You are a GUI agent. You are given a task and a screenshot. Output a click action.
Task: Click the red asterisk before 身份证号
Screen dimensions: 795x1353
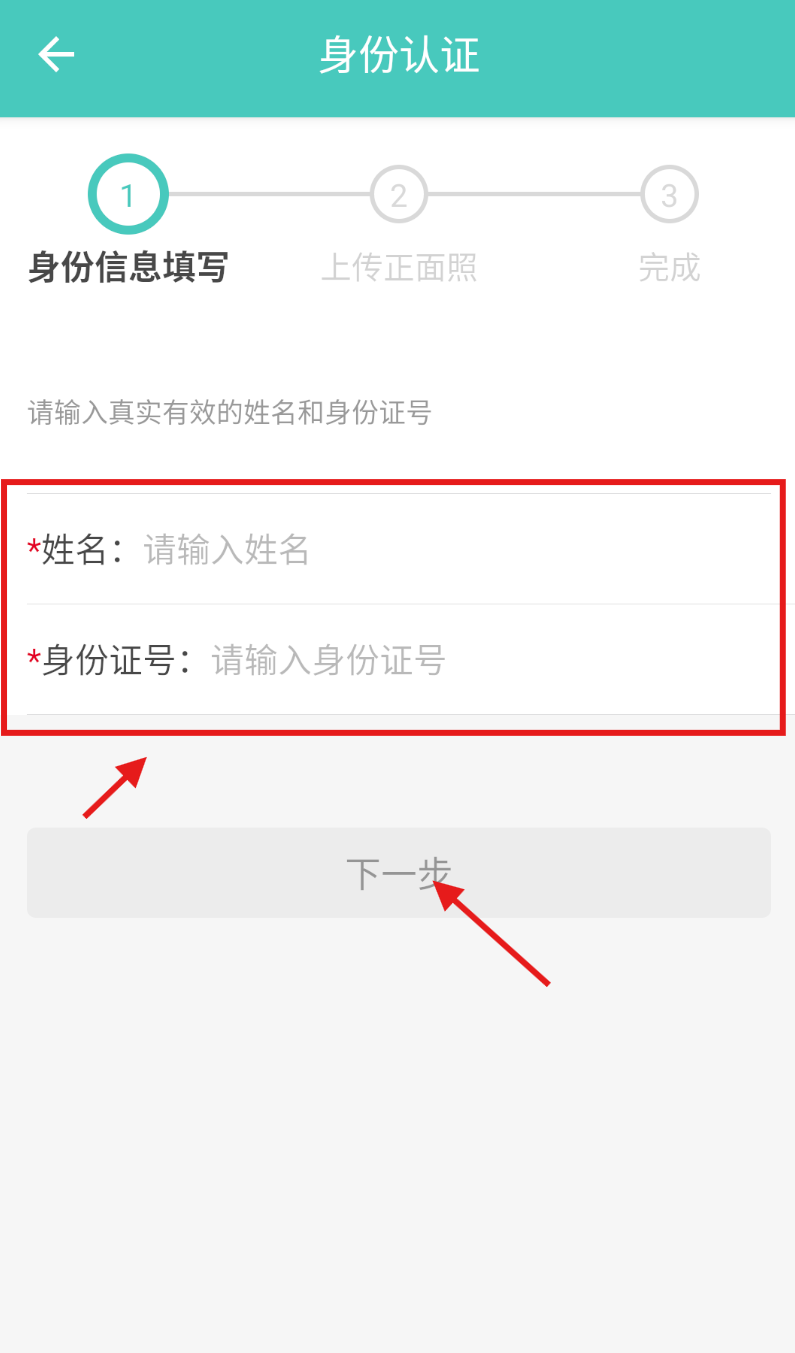pyautogui.click(x=34, y=659)
